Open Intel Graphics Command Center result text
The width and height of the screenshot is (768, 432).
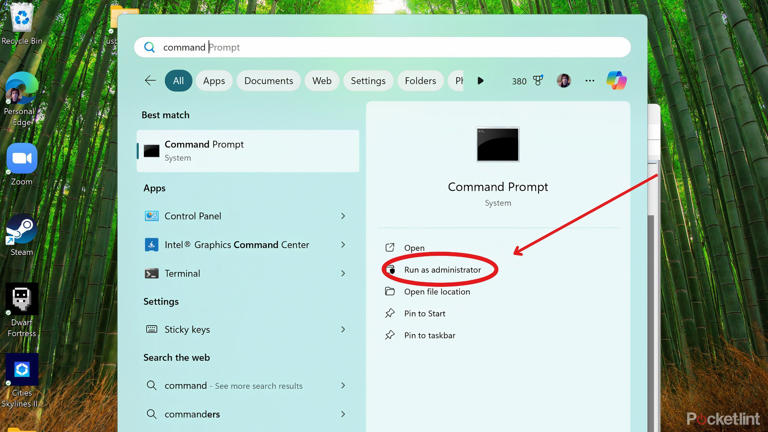(237, 244)
